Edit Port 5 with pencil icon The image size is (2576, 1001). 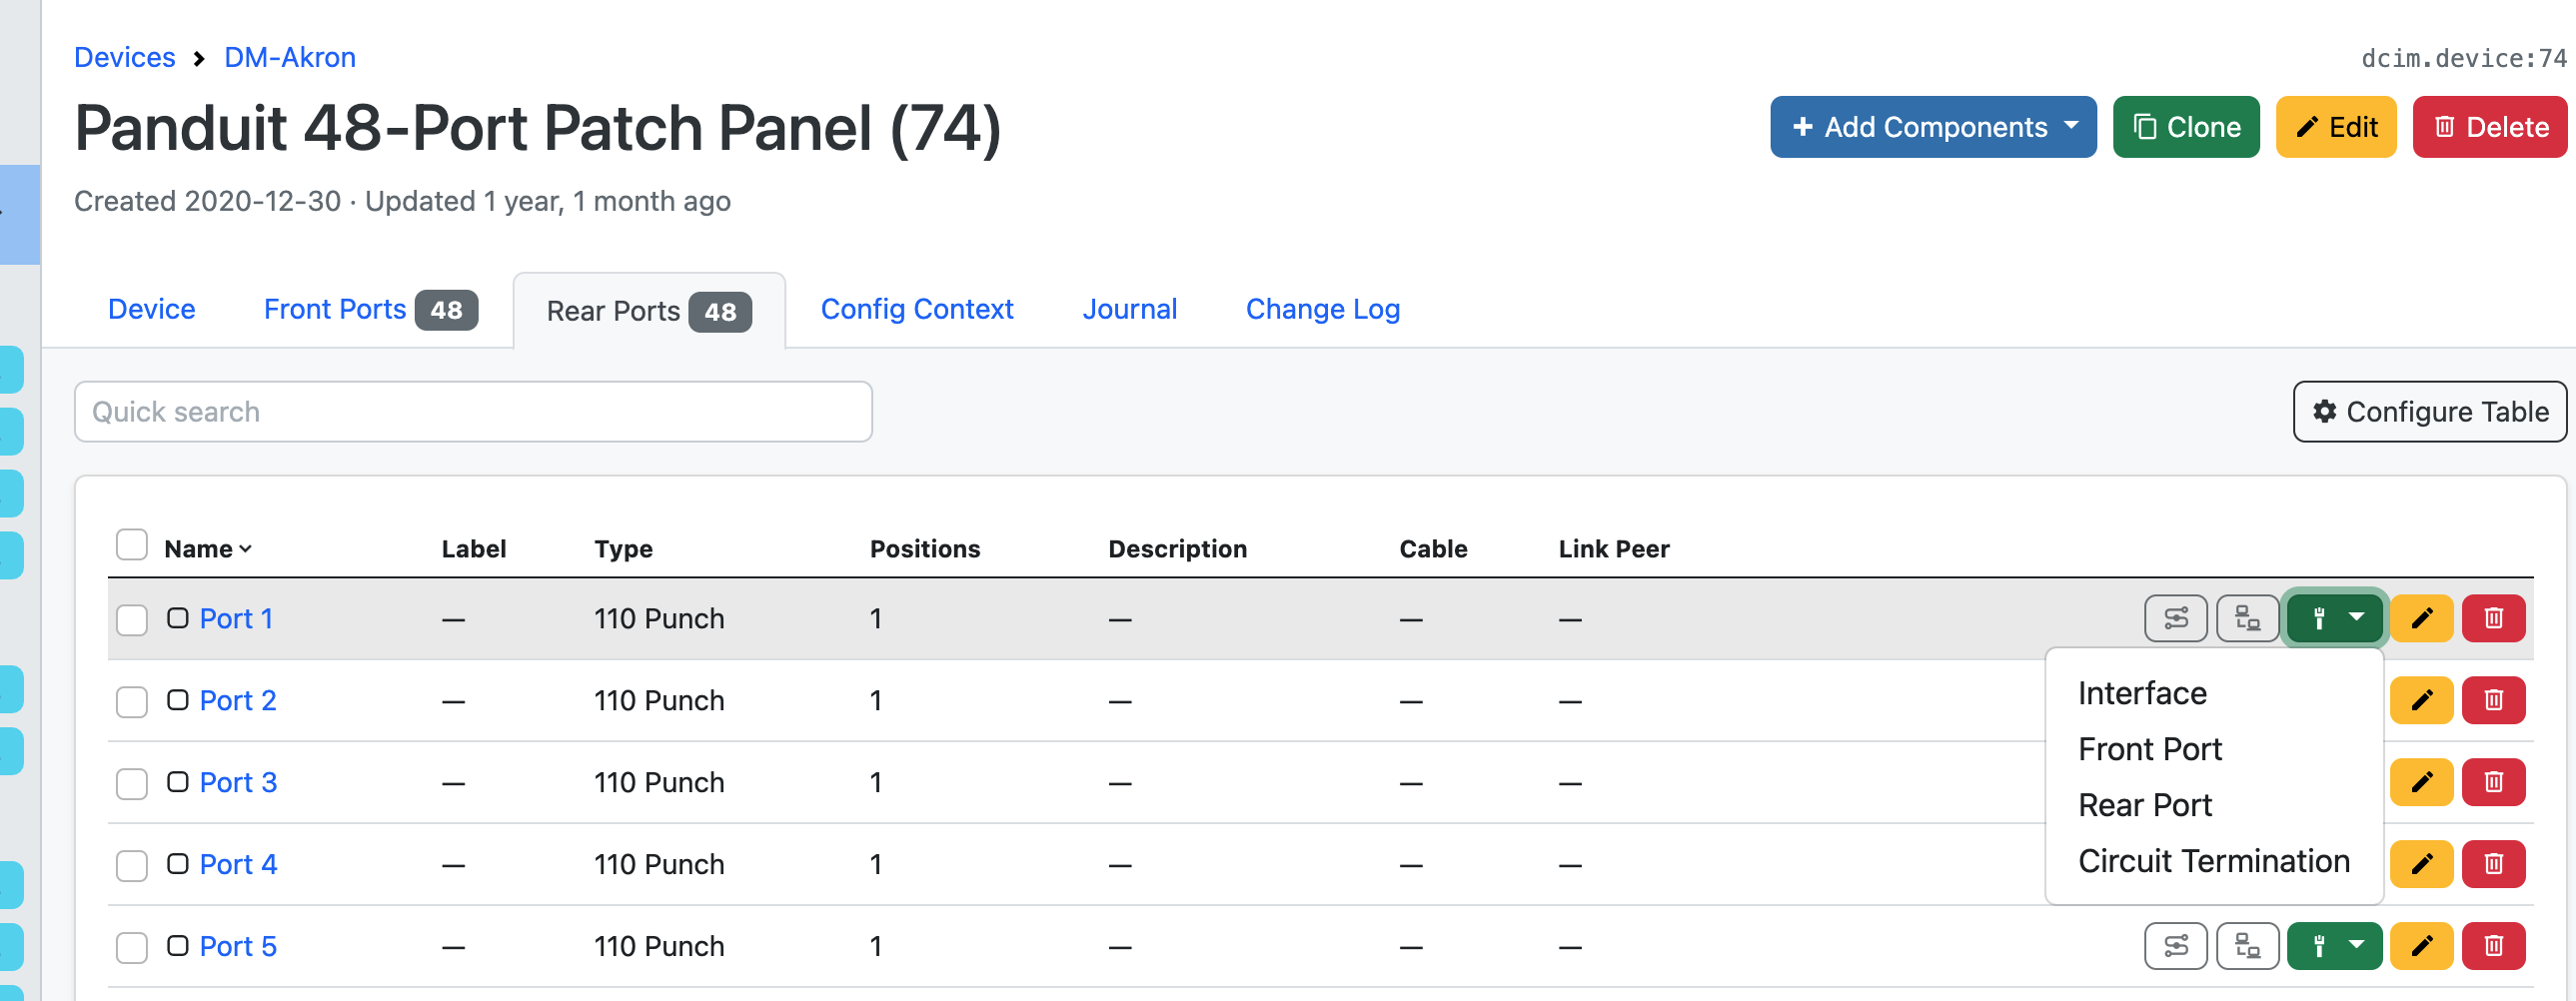[2421, 947]
